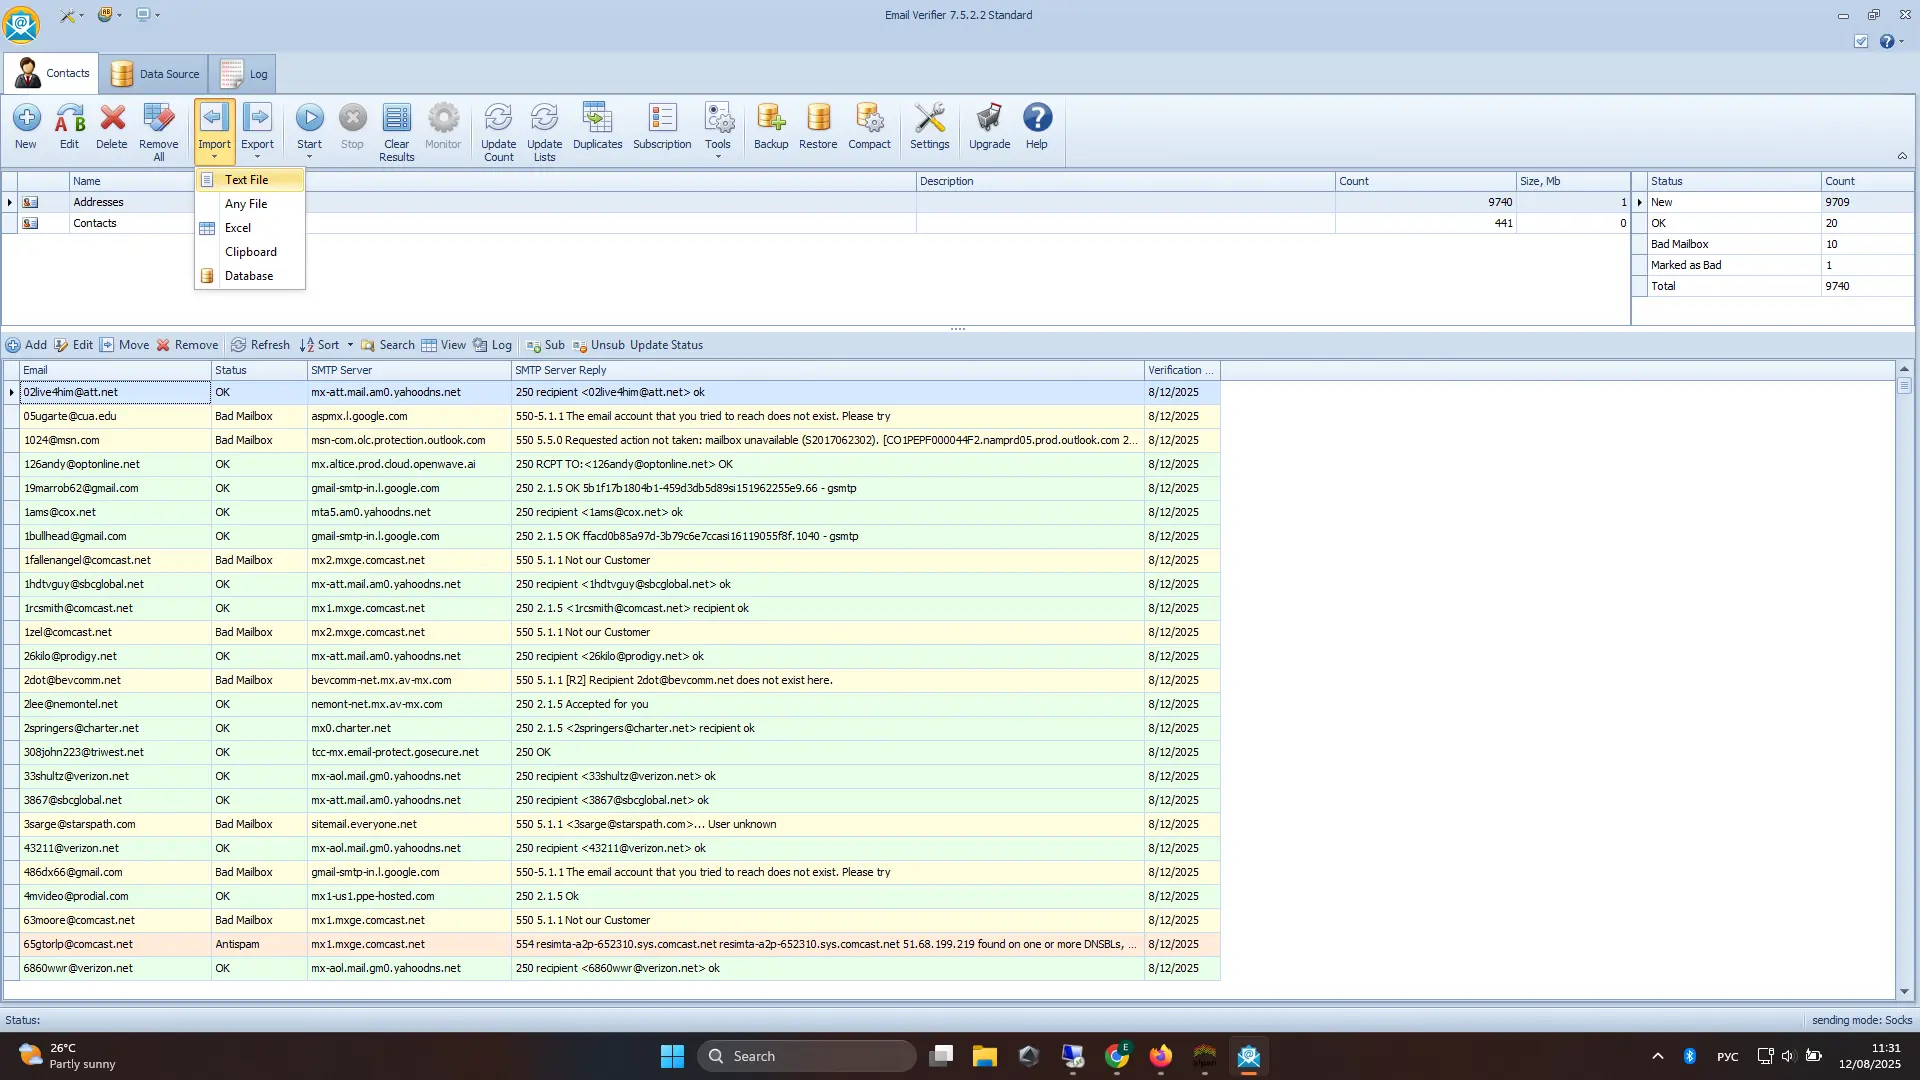Click the Search button in contacts toolbar
The height and width of the screenshot is (1080, 1920).
click(387, 345)
